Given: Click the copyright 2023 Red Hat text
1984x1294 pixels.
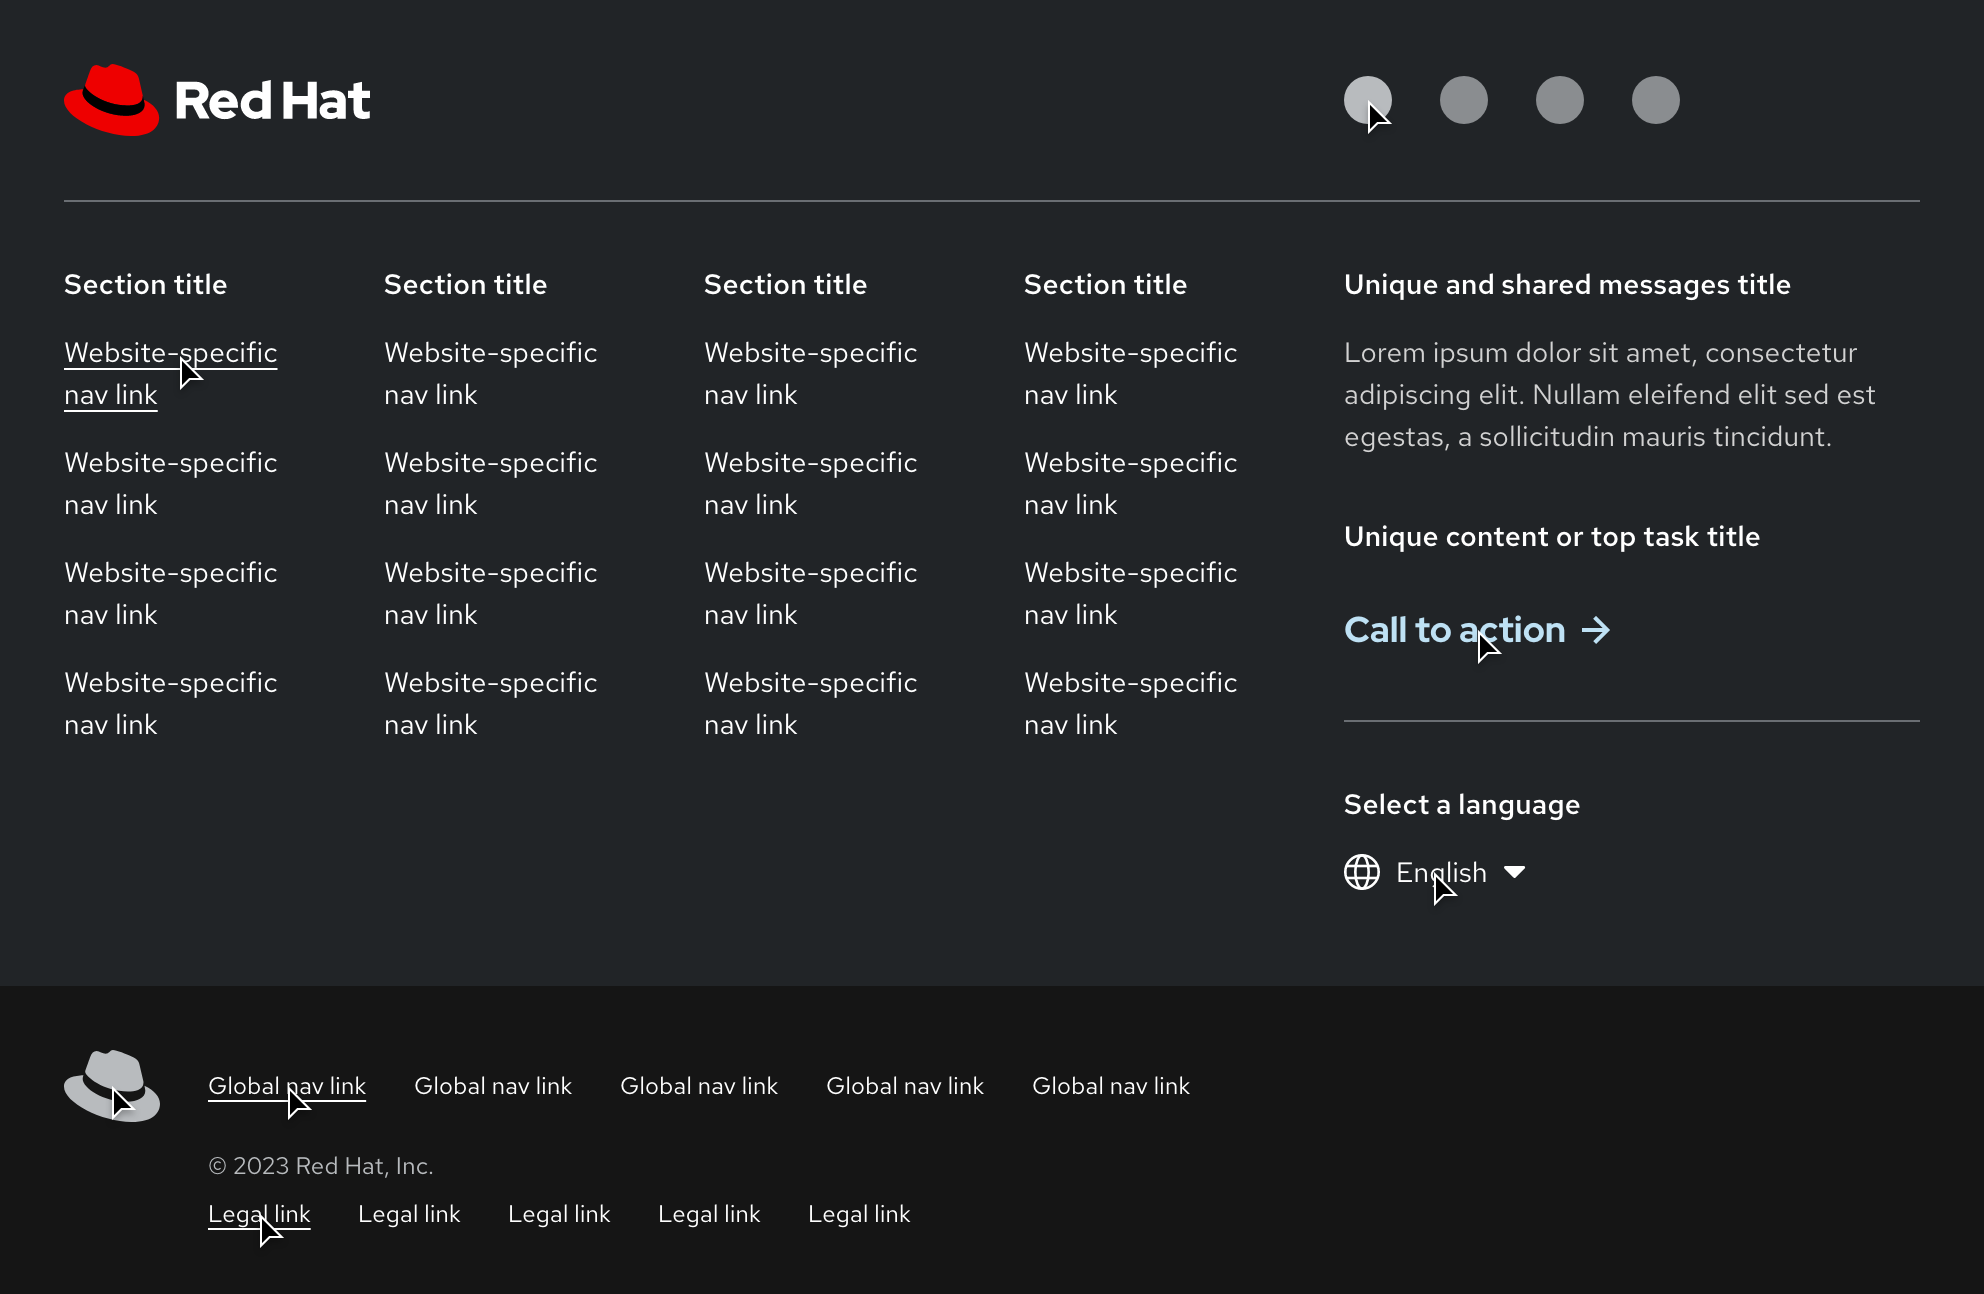Looking at the screenshot, I should click(x=321, y=1165).
